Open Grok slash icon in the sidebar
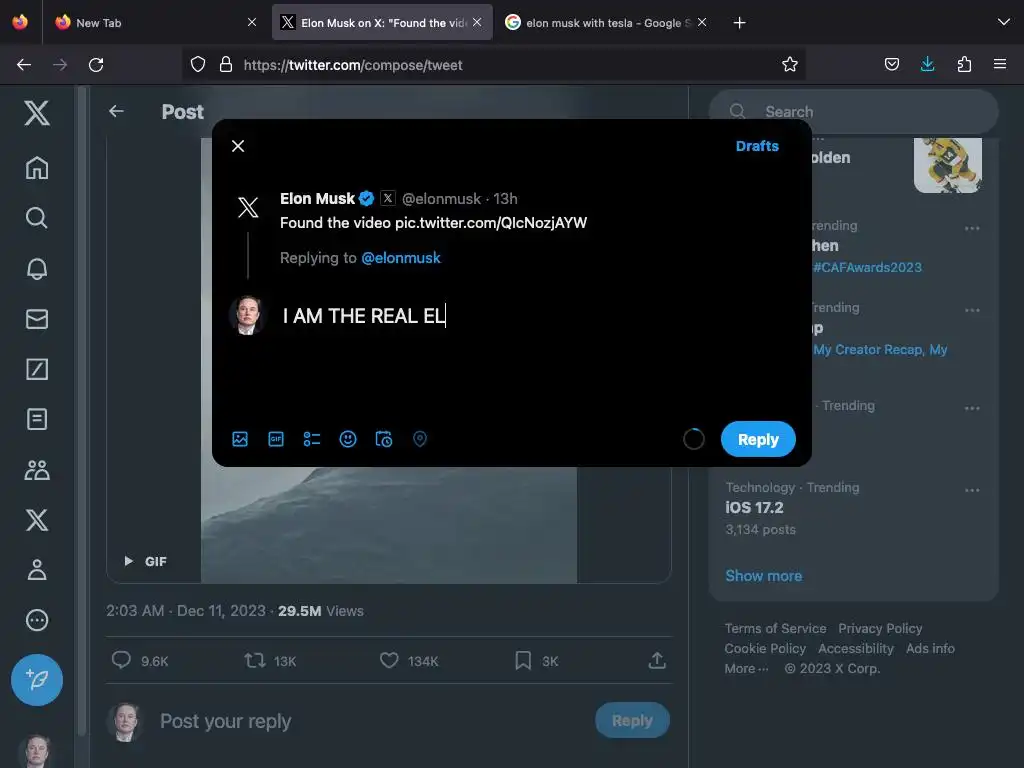Image resolution: width=1024 pixels, height=768 pixels. [37, 369]
